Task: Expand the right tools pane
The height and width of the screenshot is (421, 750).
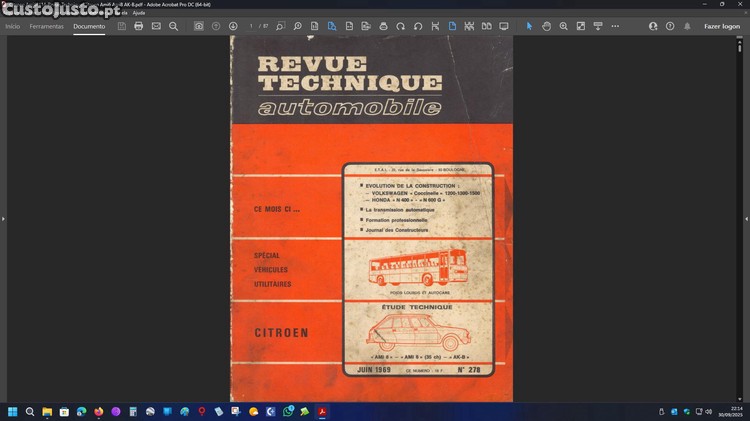Action: click(746, 218)
